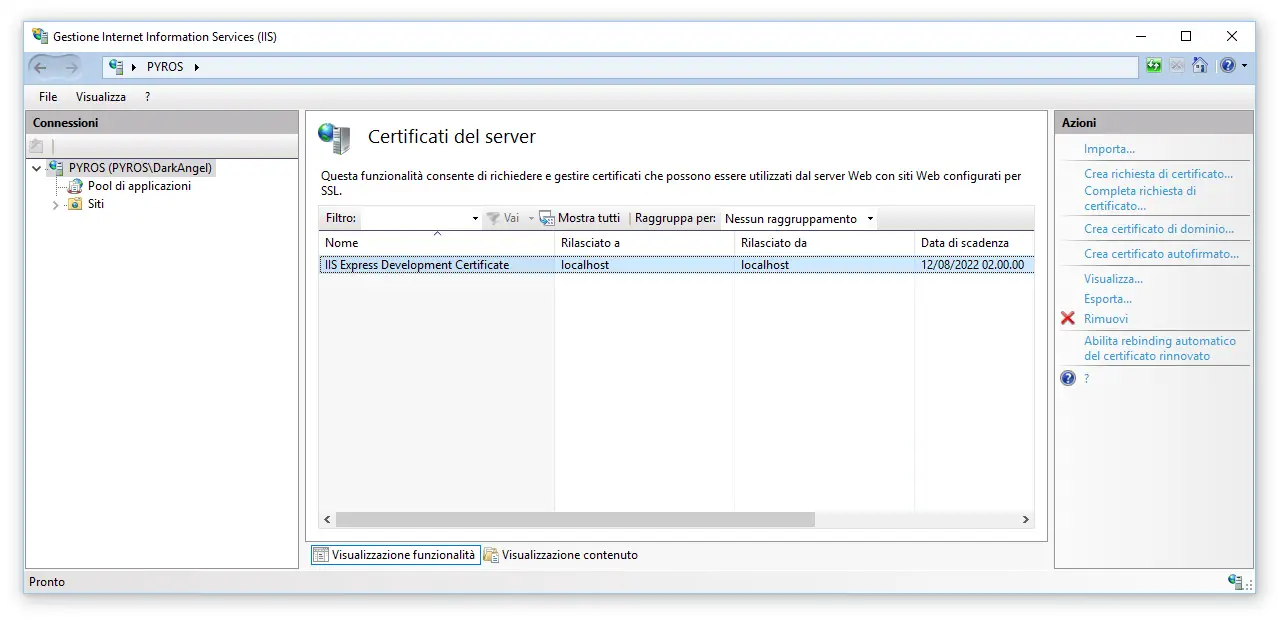Click the red X Rimuovi icon
This screenshot has height=627, width=1278.
[1068, 319]
